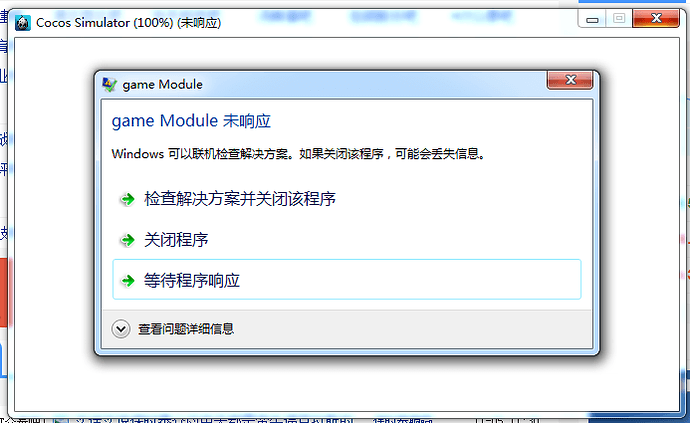Minimize the Cocos Simulator window
The image size is (690, 423).
592,19
